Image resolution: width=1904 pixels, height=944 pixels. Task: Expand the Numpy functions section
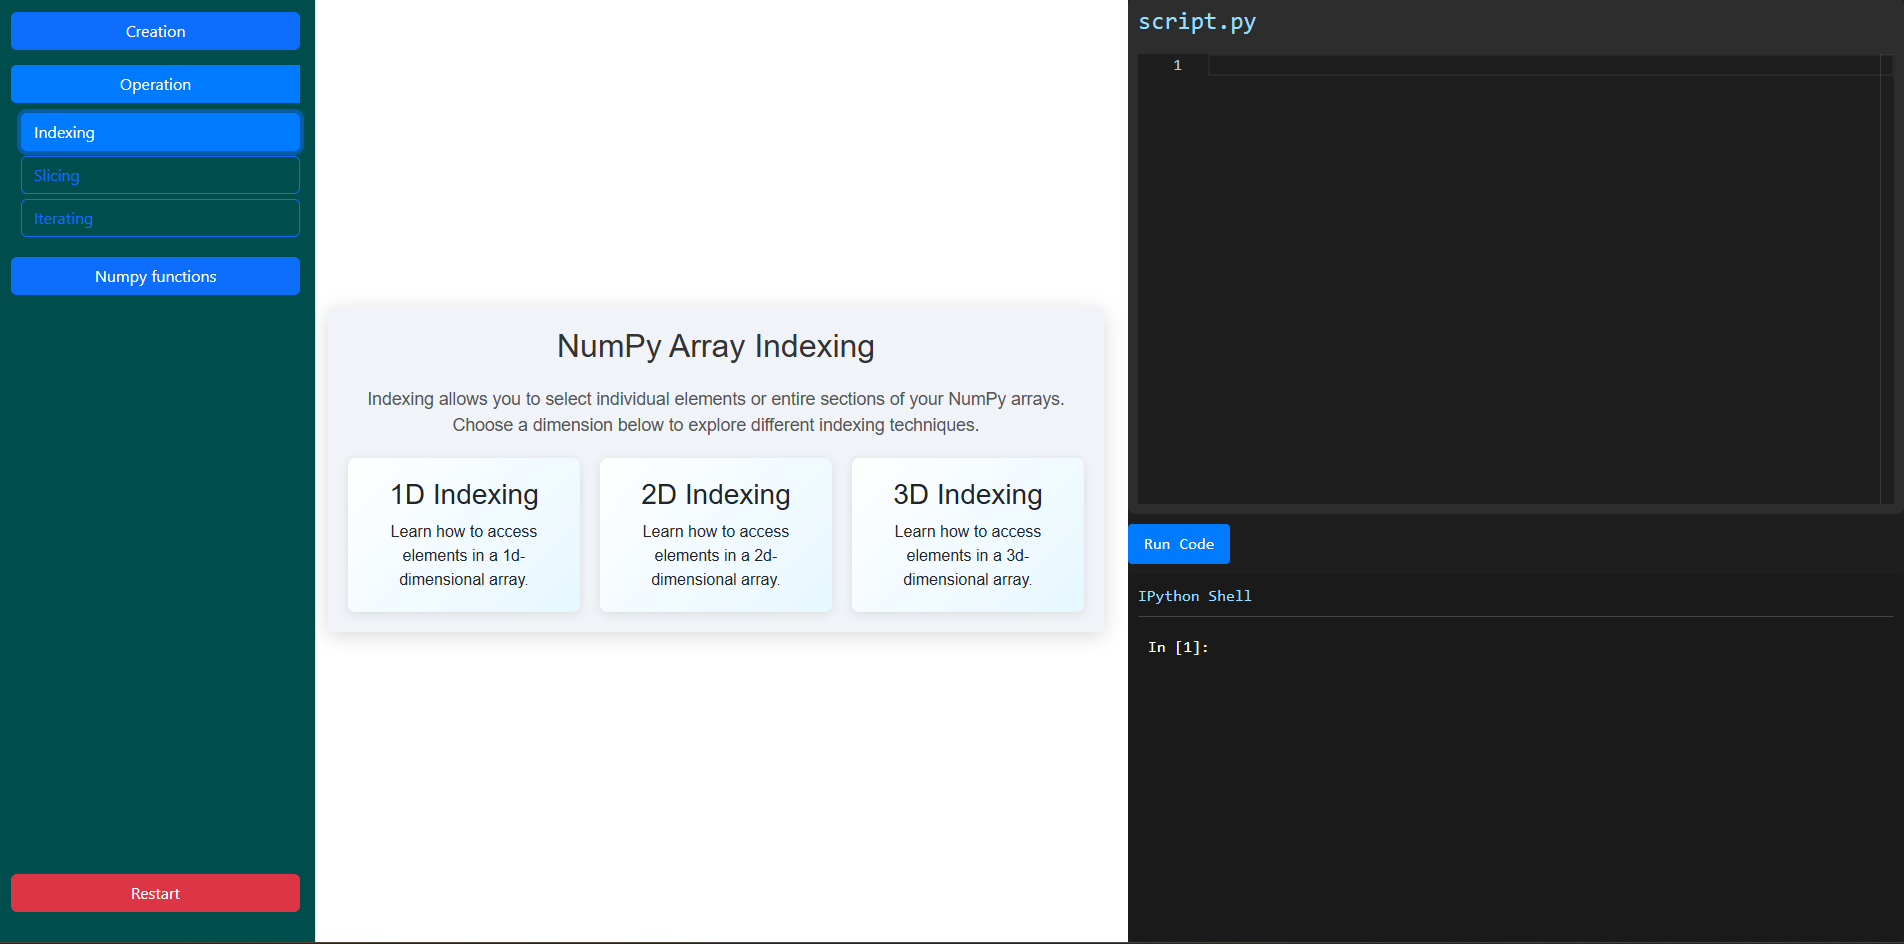click(x=155, y=276)
